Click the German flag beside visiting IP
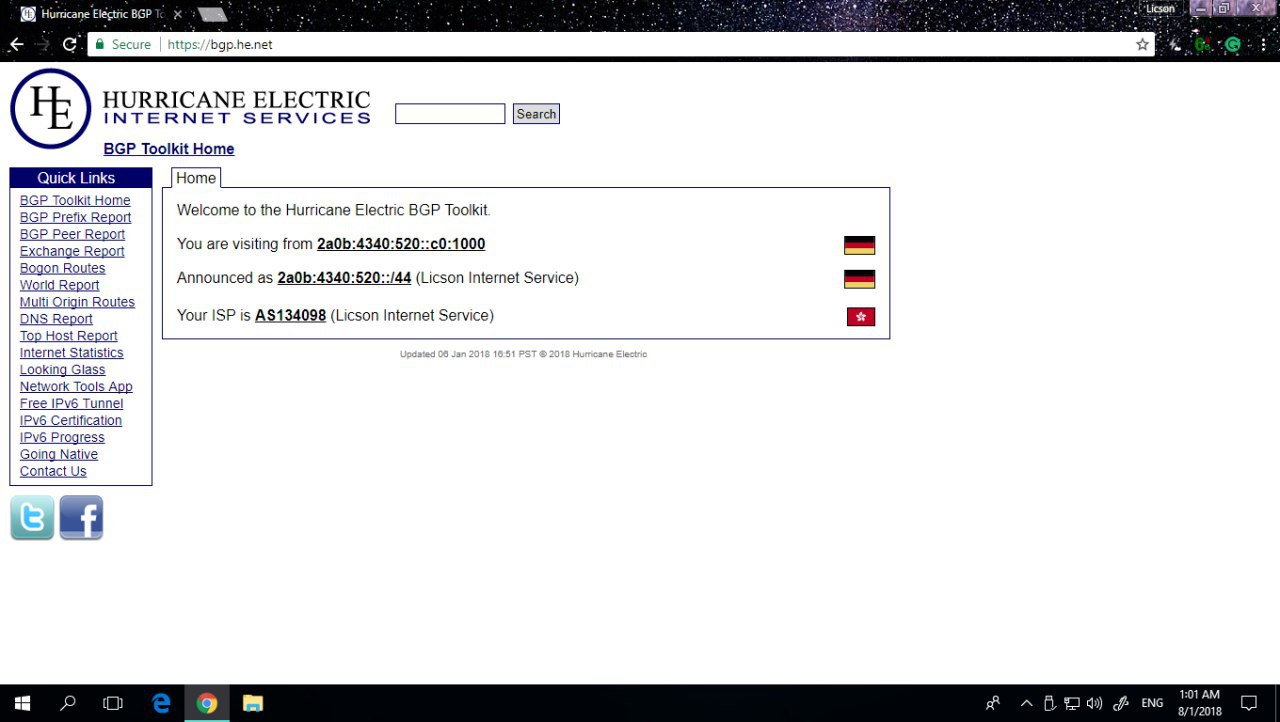The image size is (1280, 722). click(x=859, y=245)
